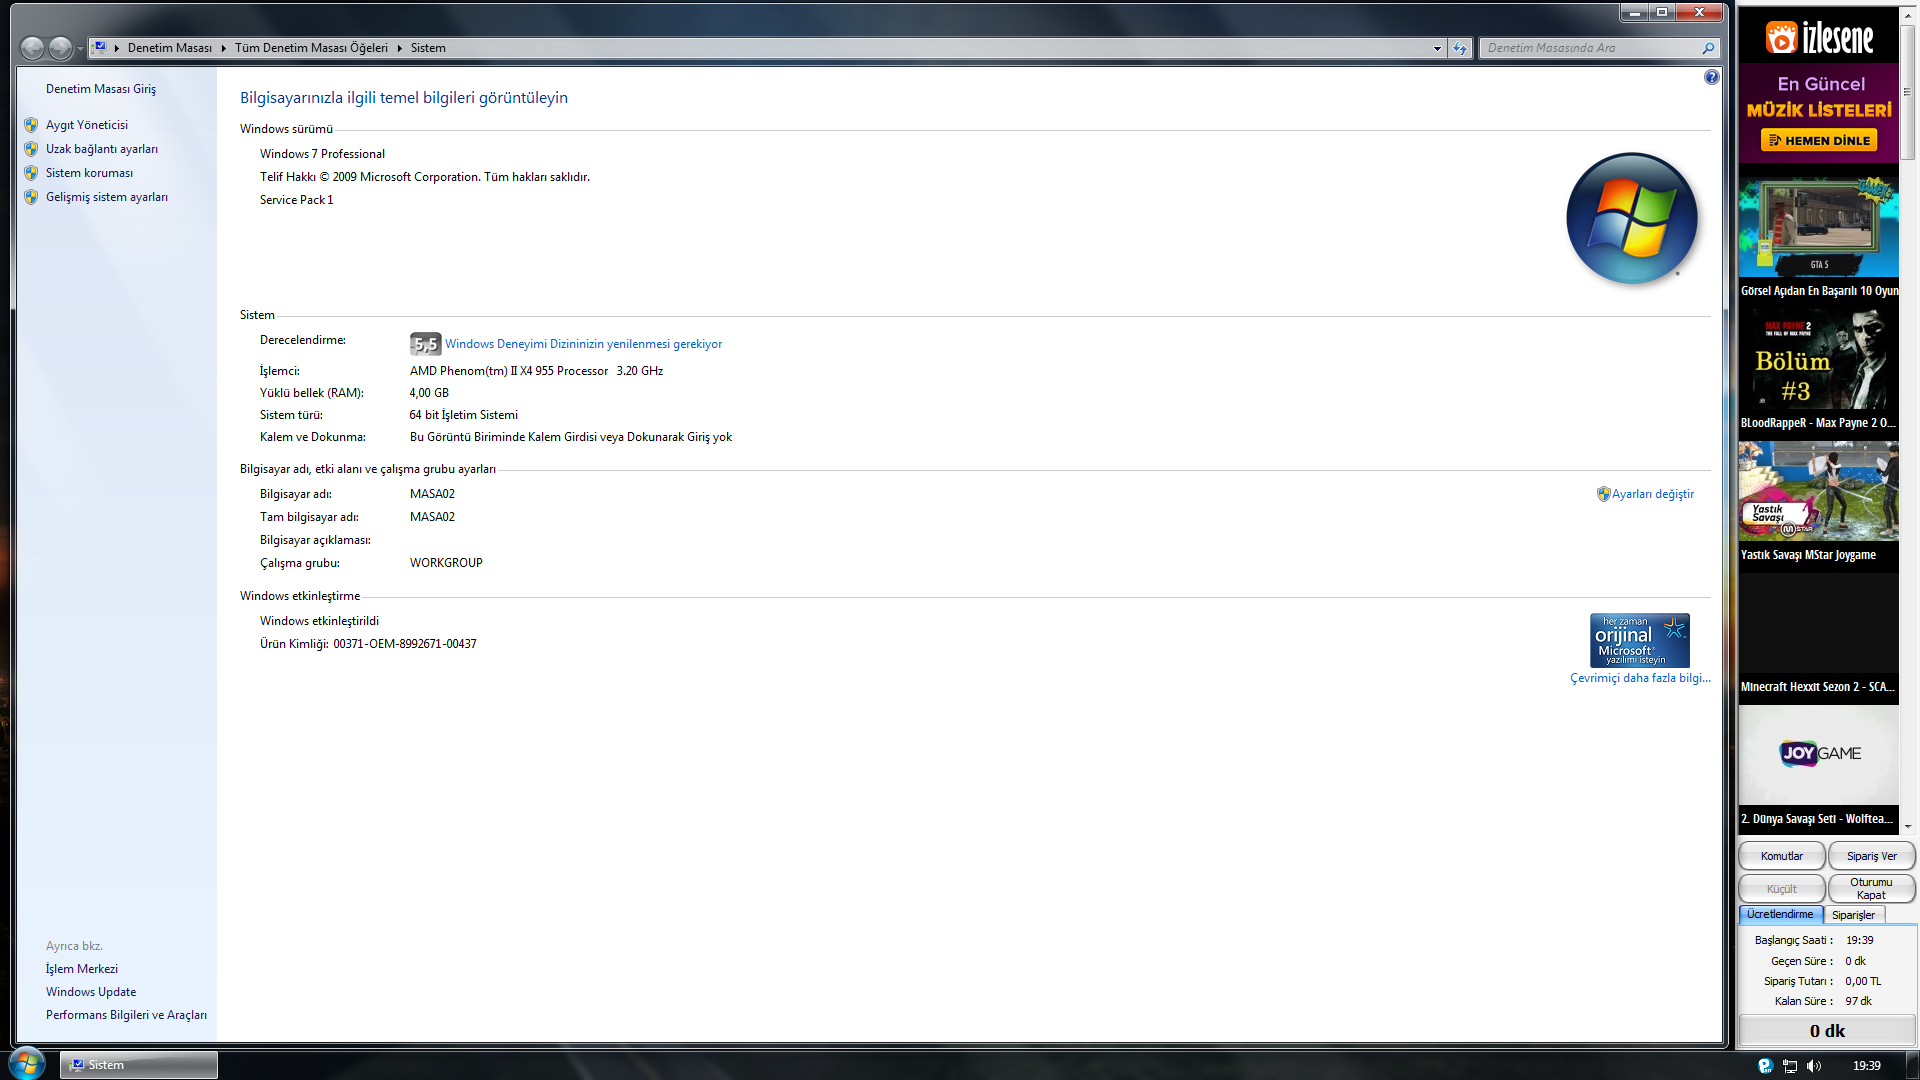Click shield icon next to Ayarları değiştir

(x=1603, y=494)
